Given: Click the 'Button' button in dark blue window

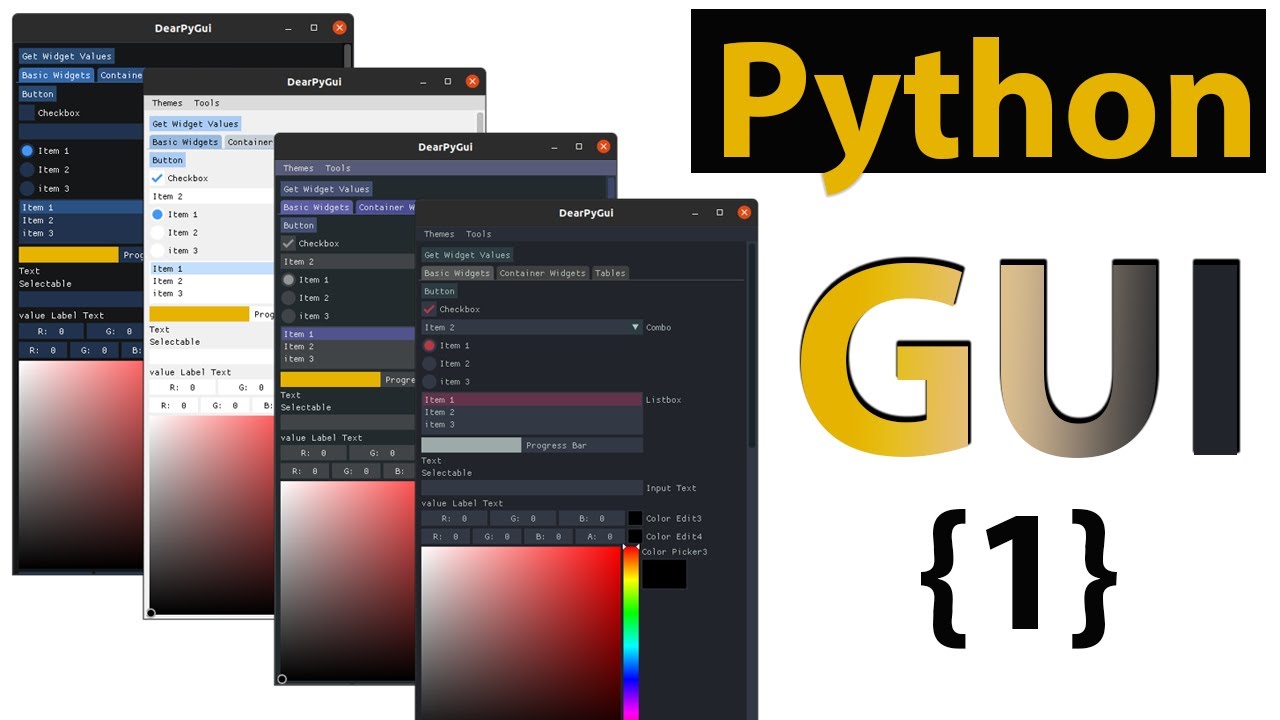Looking at the screenshot, I should click(x=37, y=94).
